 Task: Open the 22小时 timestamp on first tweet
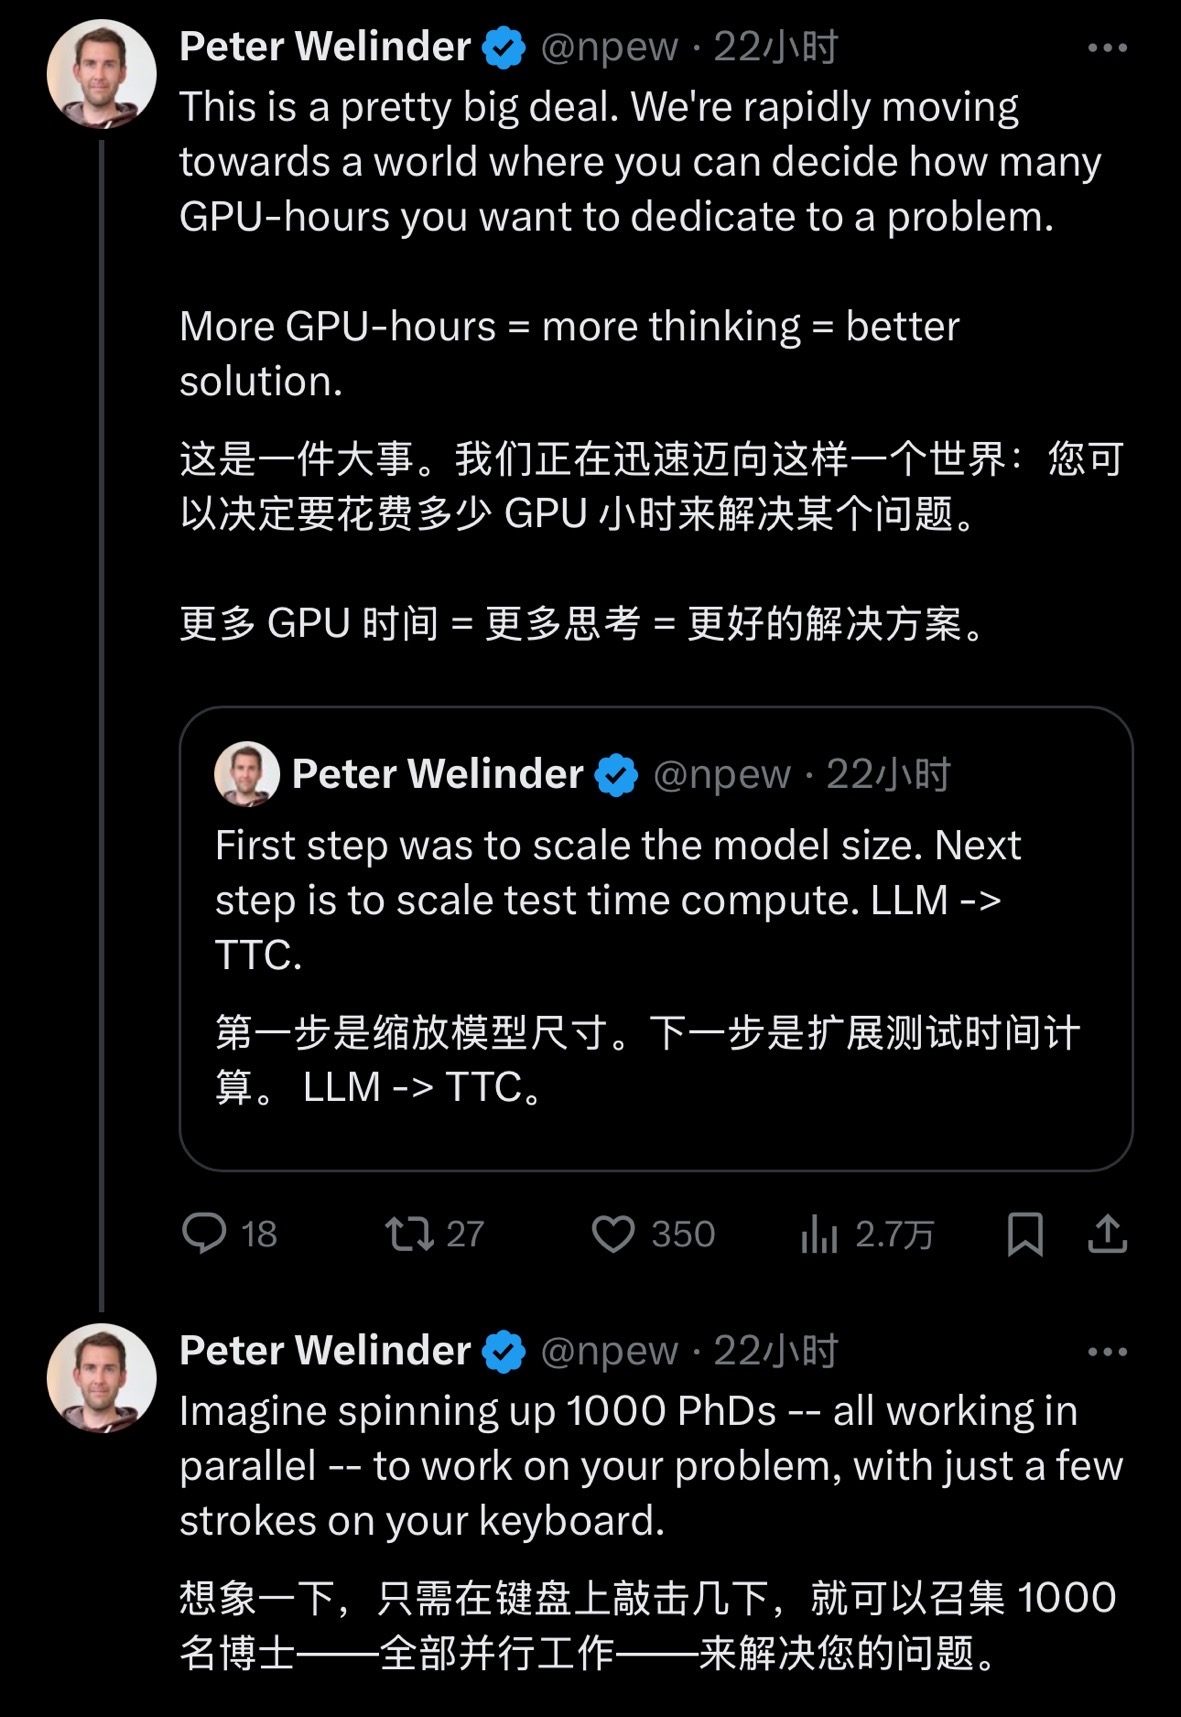(775, 48)
